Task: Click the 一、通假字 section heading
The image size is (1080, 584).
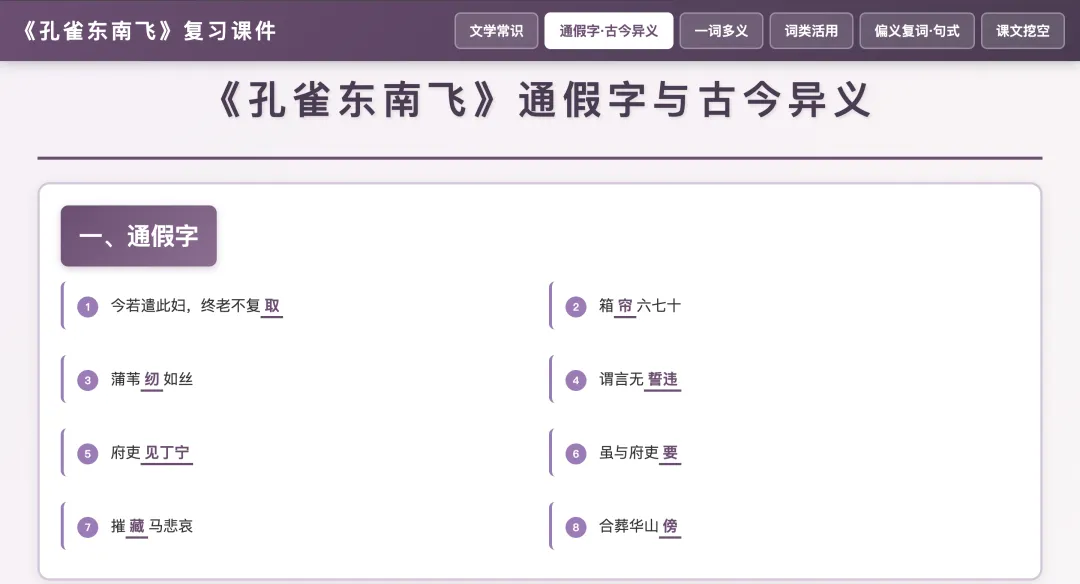Action: (138, 236)
